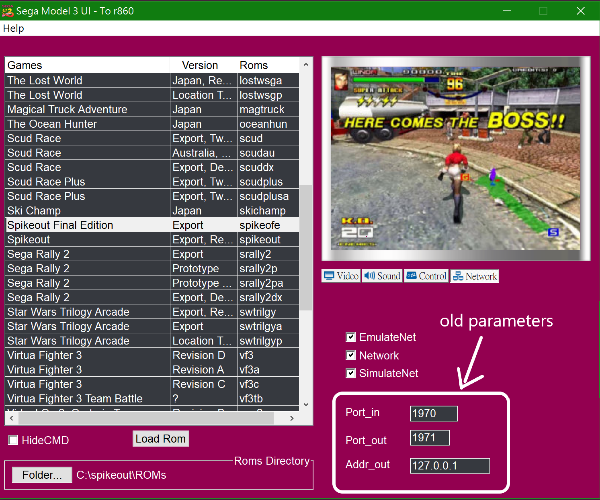This screenshot has height=500, width=600.
Task: Select Spikeout with rom spikeout
Action: [152, 239]
